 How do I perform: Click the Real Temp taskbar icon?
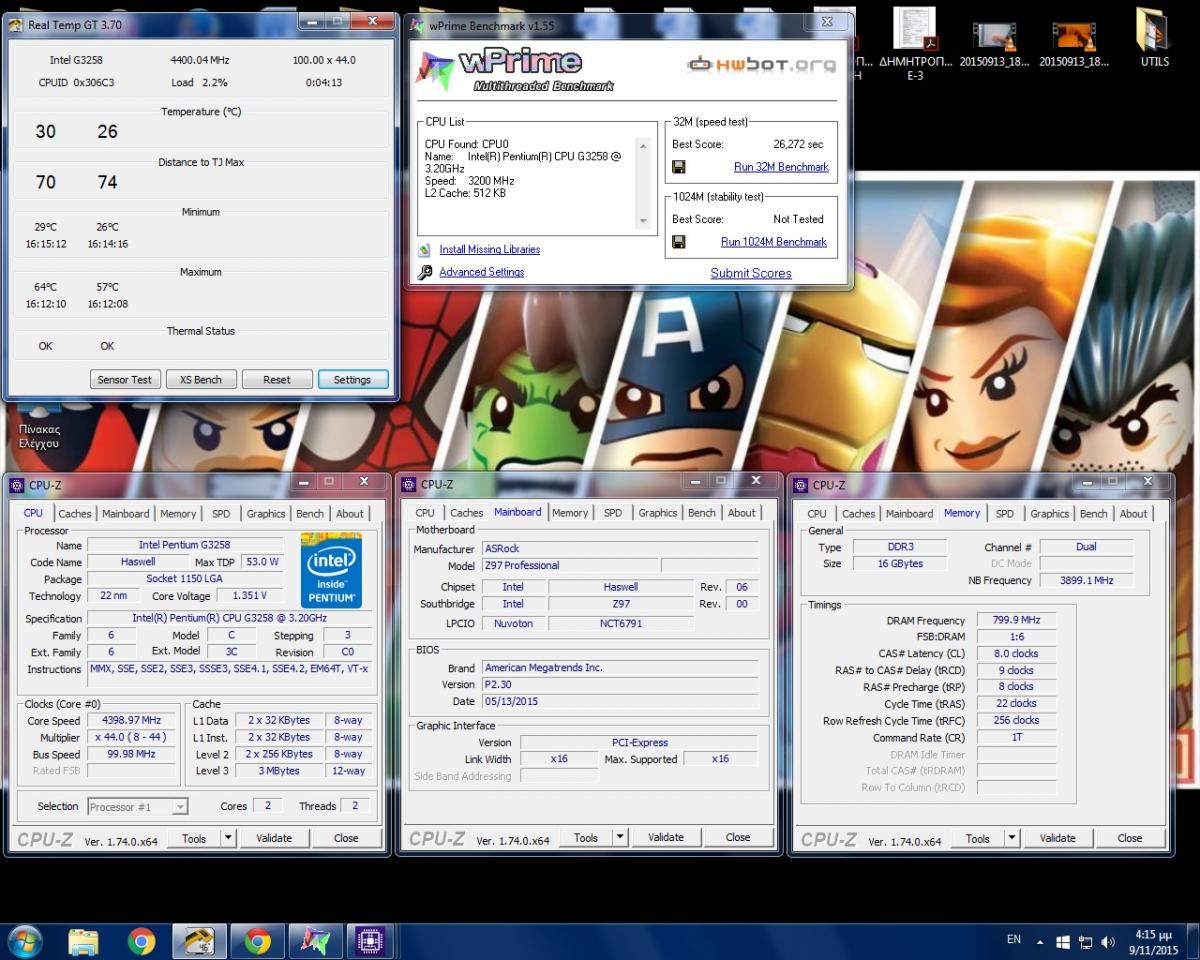[199, 941]
